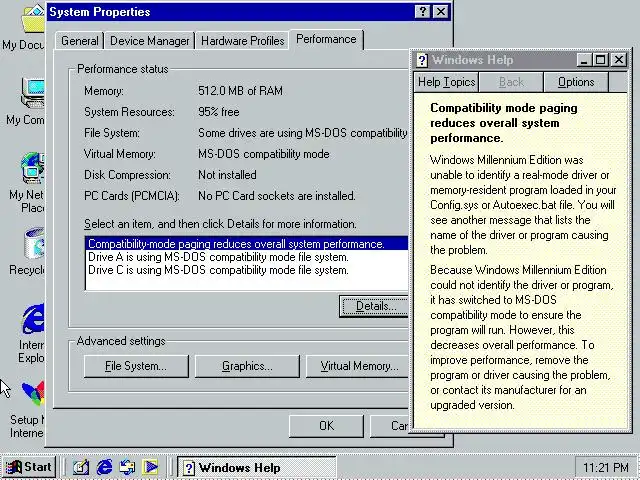Switch to the Hardware Profiles tab

(x=242, y=41)
